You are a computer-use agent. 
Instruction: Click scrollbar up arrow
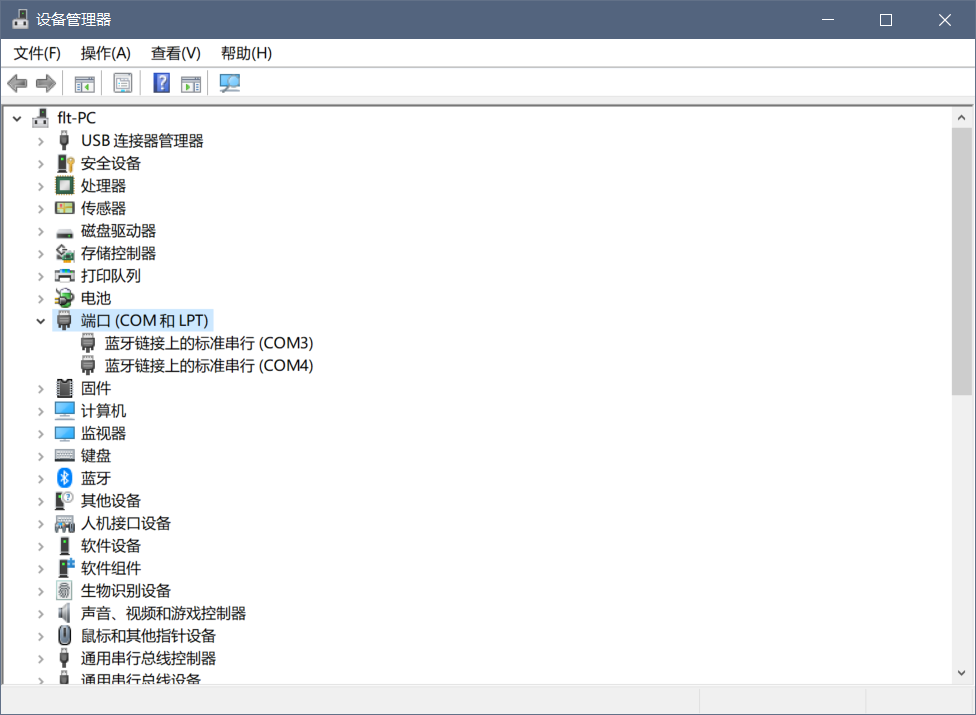point(962,118)
